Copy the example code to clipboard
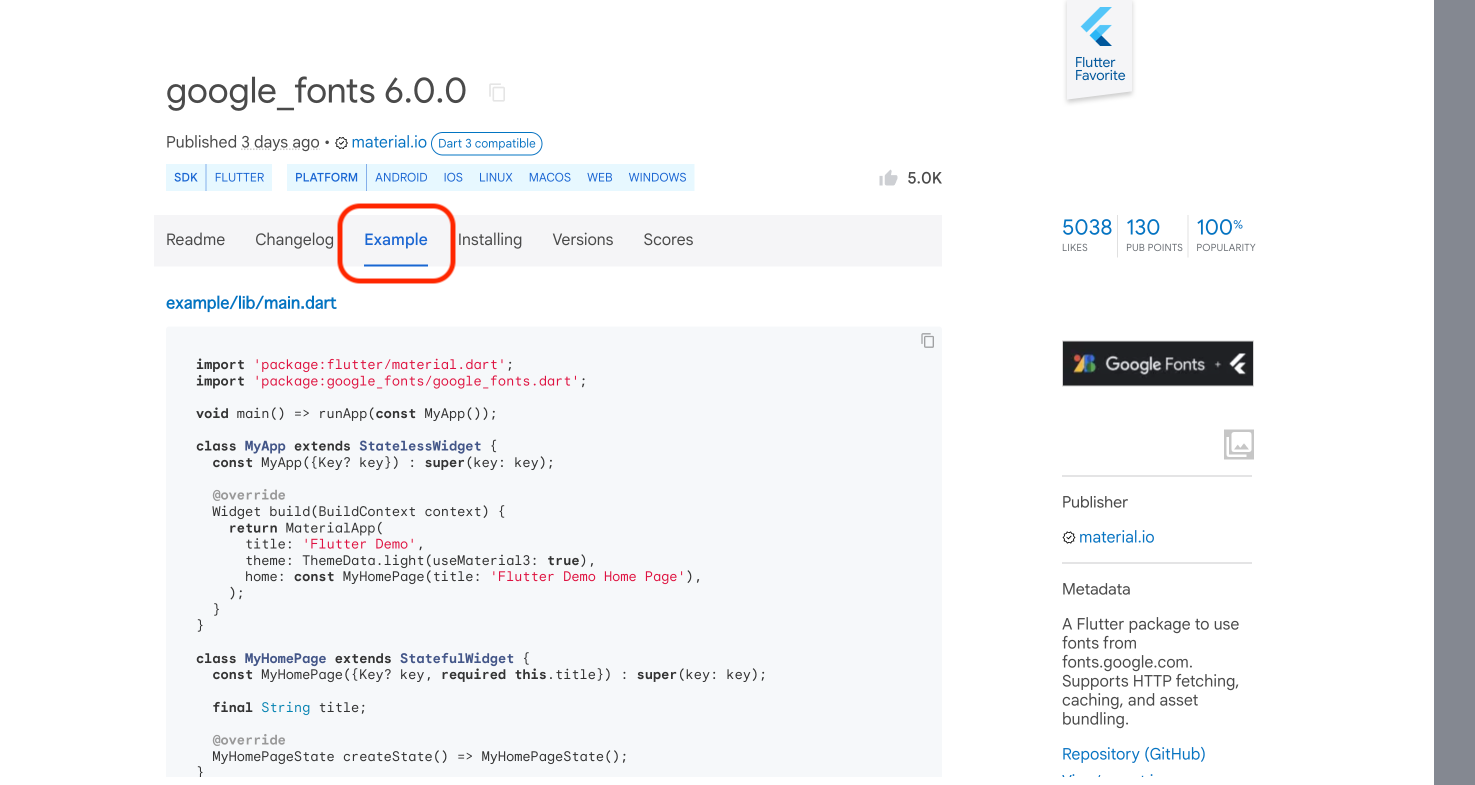The height and width of the screenshot is (785, 1475). (x=928, y=340)
